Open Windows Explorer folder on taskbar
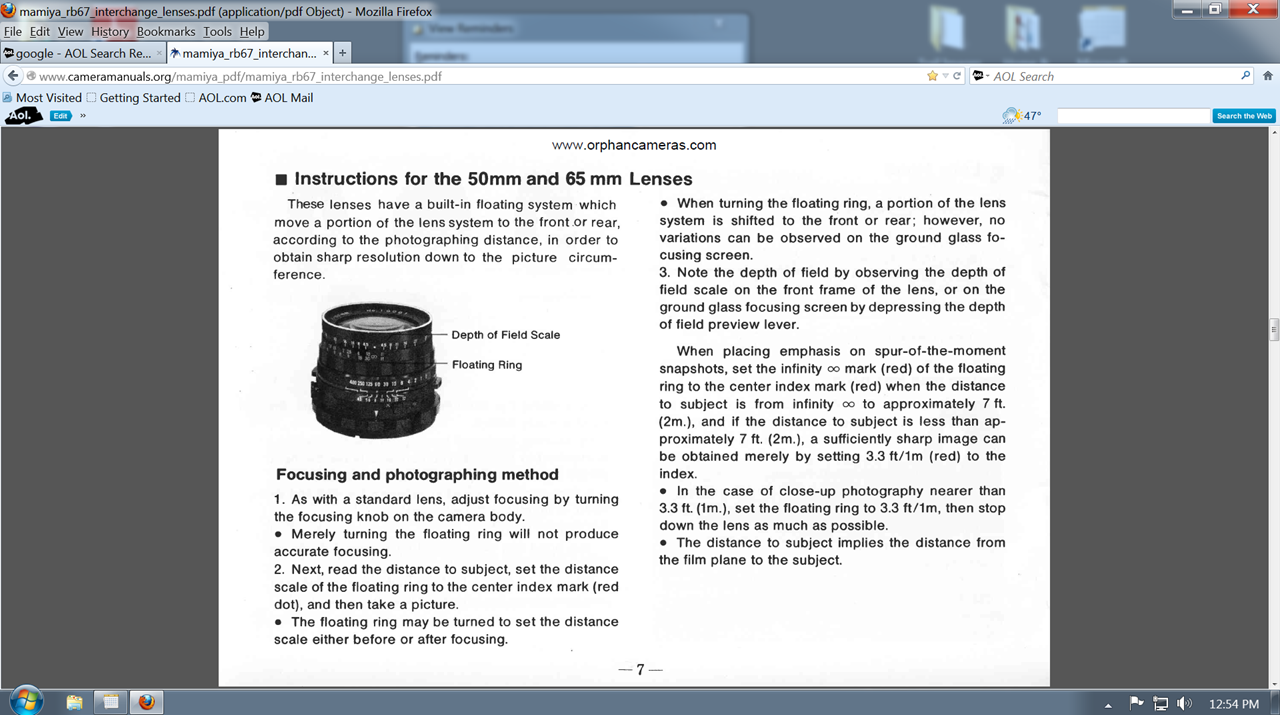The width and height of the screenshot is (1280, 715). tap(74, 702)
